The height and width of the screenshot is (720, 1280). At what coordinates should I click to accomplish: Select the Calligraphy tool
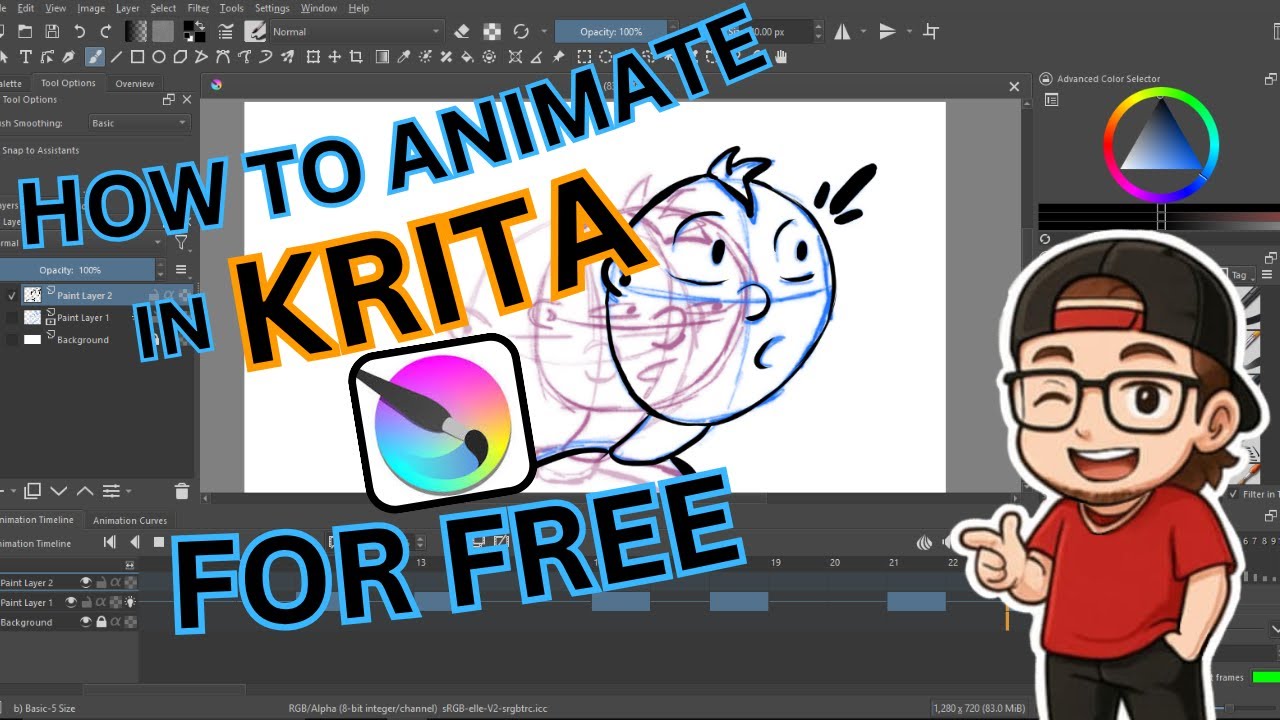click(69, 57)
